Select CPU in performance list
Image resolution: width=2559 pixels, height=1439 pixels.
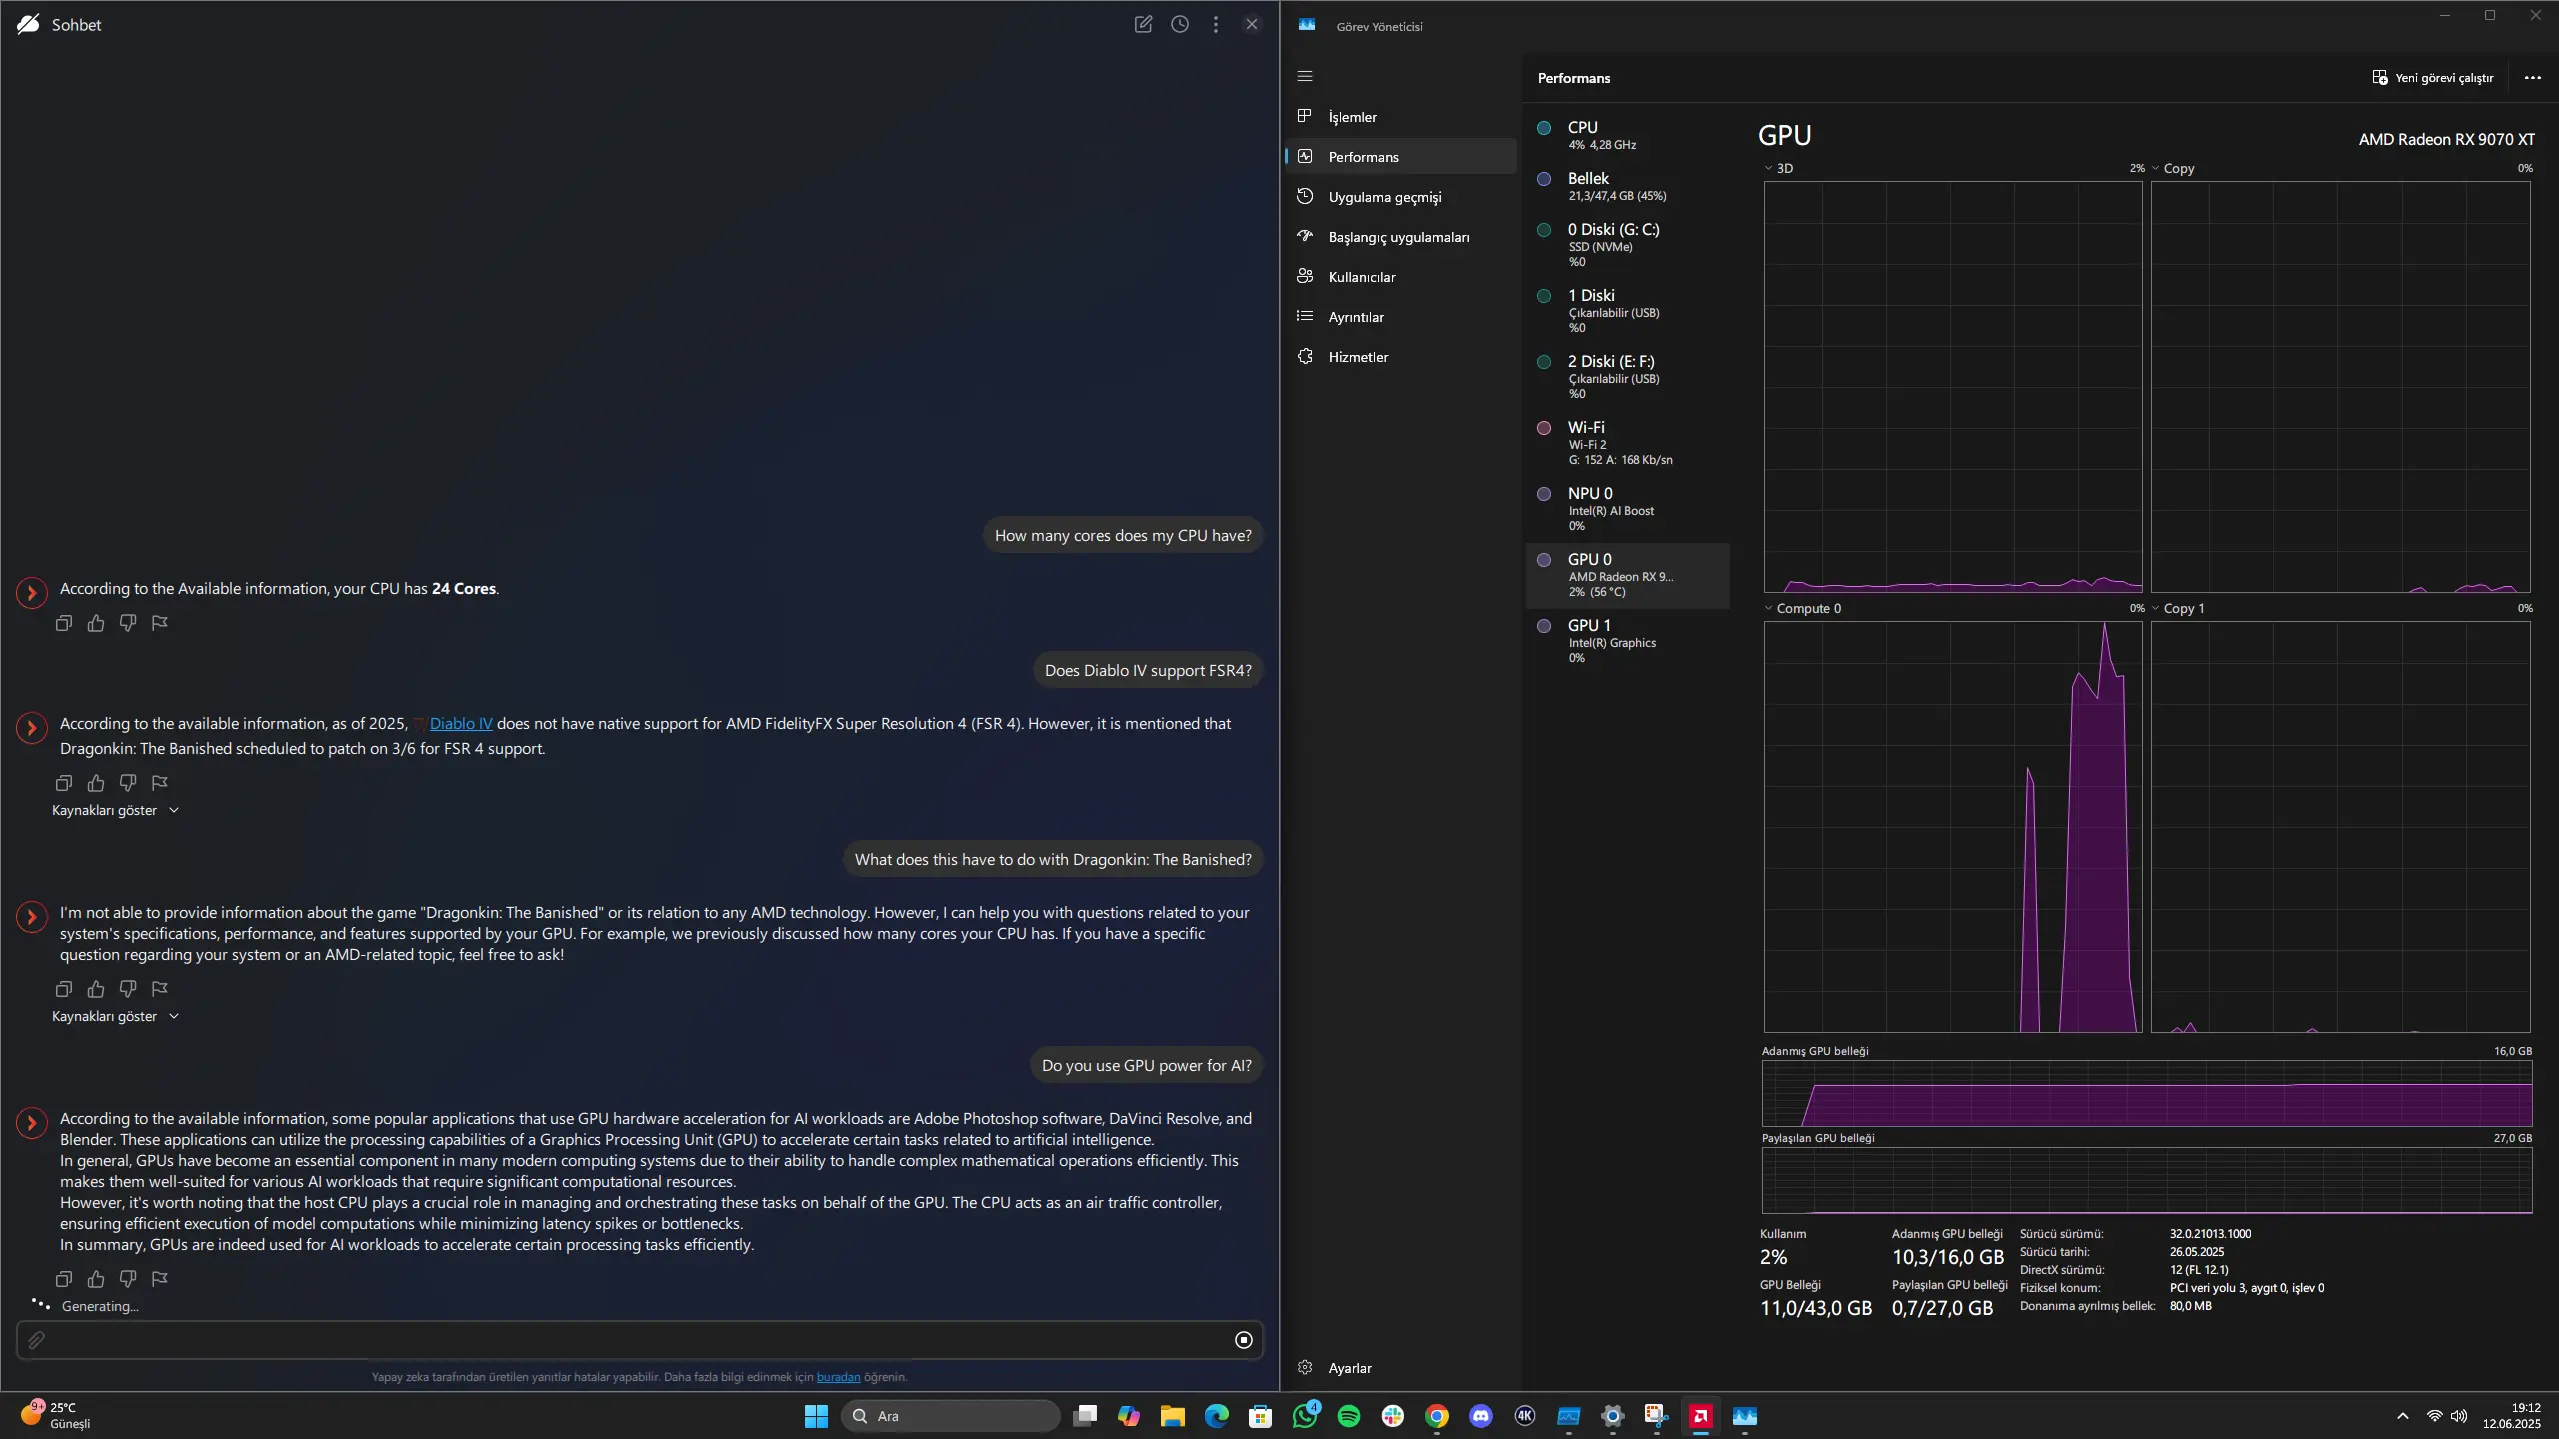point(1628,135)
